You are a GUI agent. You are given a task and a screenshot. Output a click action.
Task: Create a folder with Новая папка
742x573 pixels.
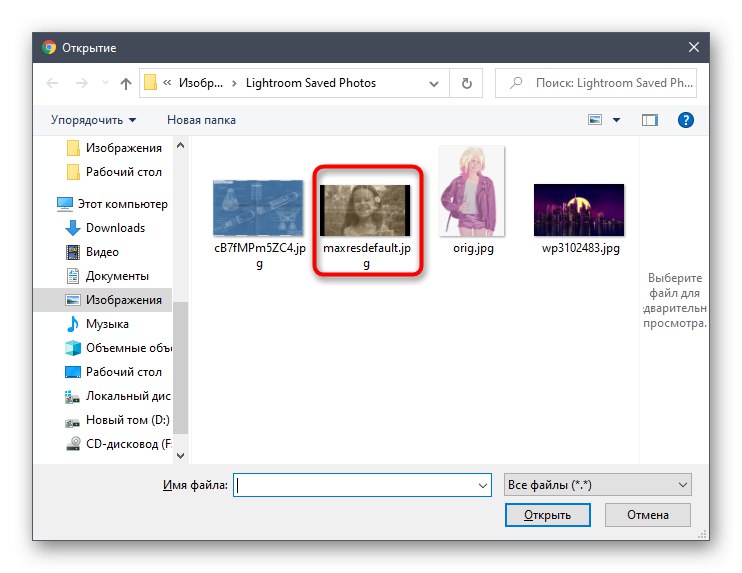tap(201, 120)
